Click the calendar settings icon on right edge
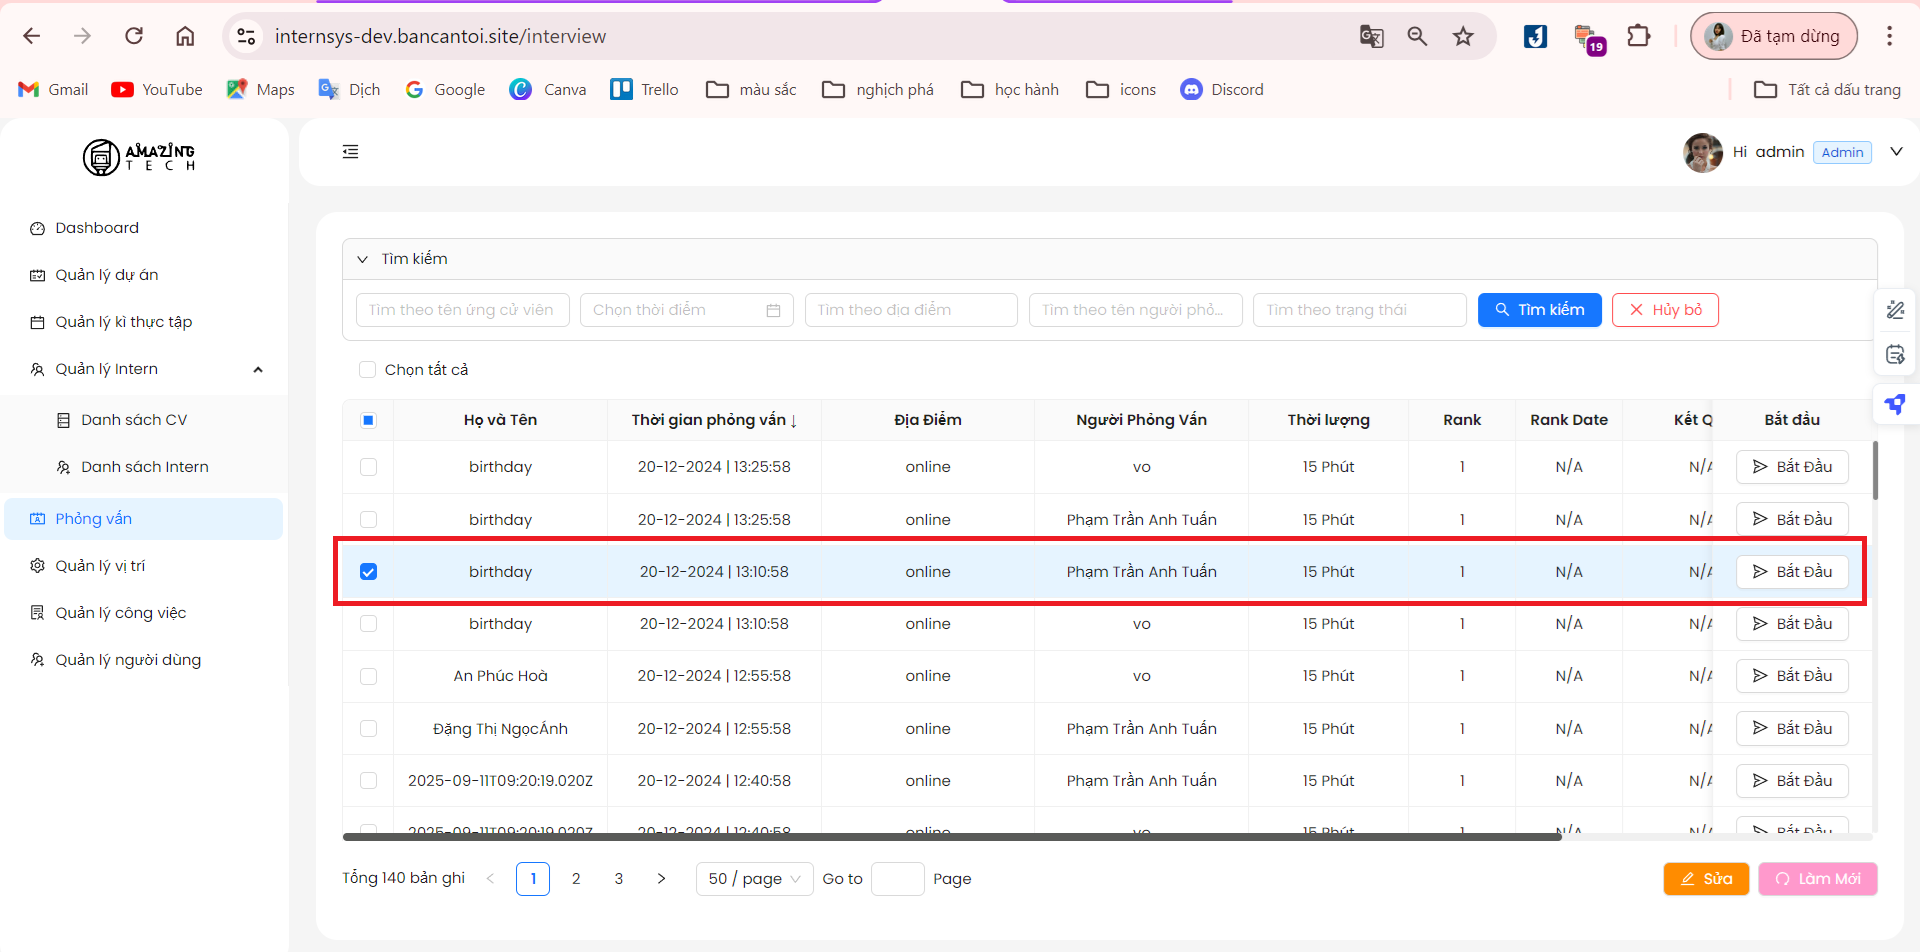Image resolution: width=1920 pixels, height=952 pixels. click(1895, 355)
